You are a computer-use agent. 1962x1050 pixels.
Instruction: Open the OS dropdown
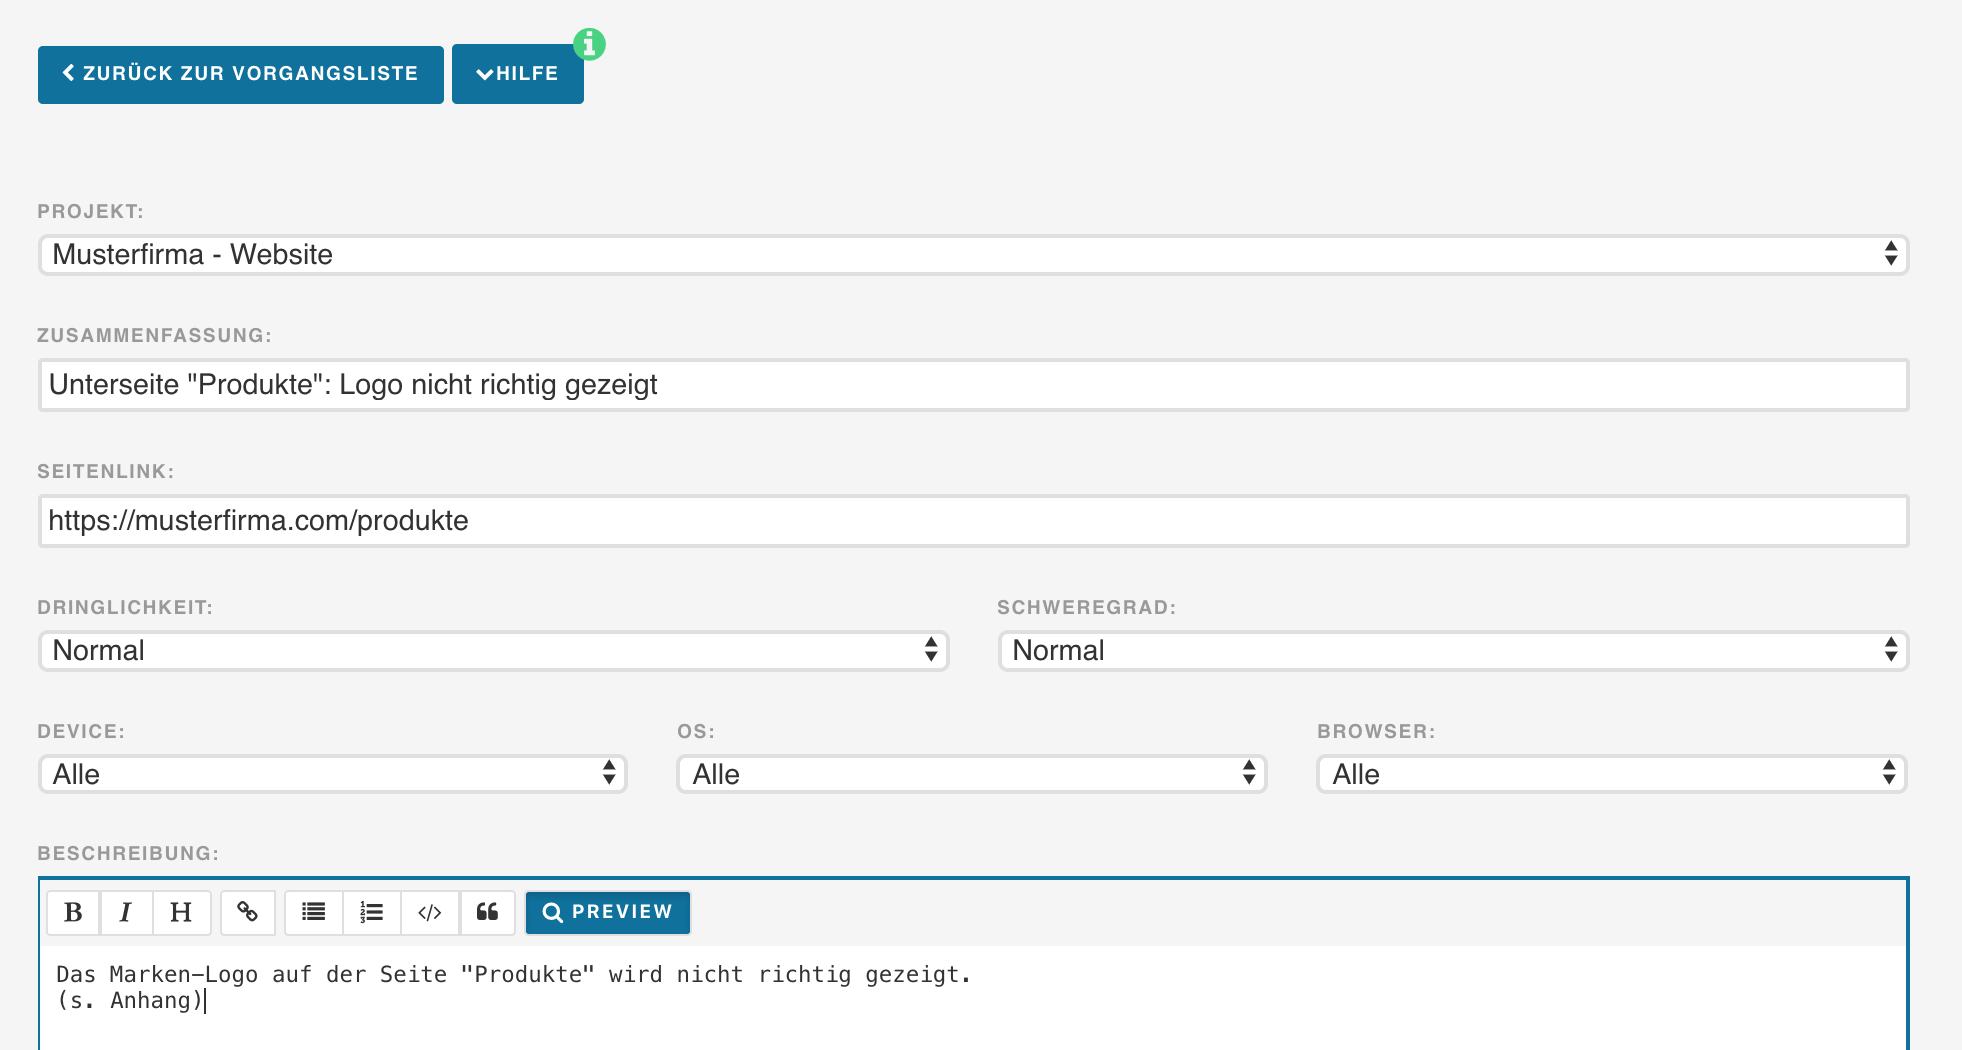click(x=972, y=774)
